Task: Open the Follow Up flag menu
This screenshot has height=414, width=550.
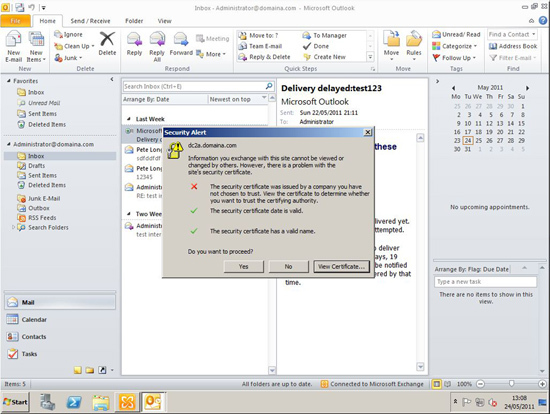Action: coord(454,58)
